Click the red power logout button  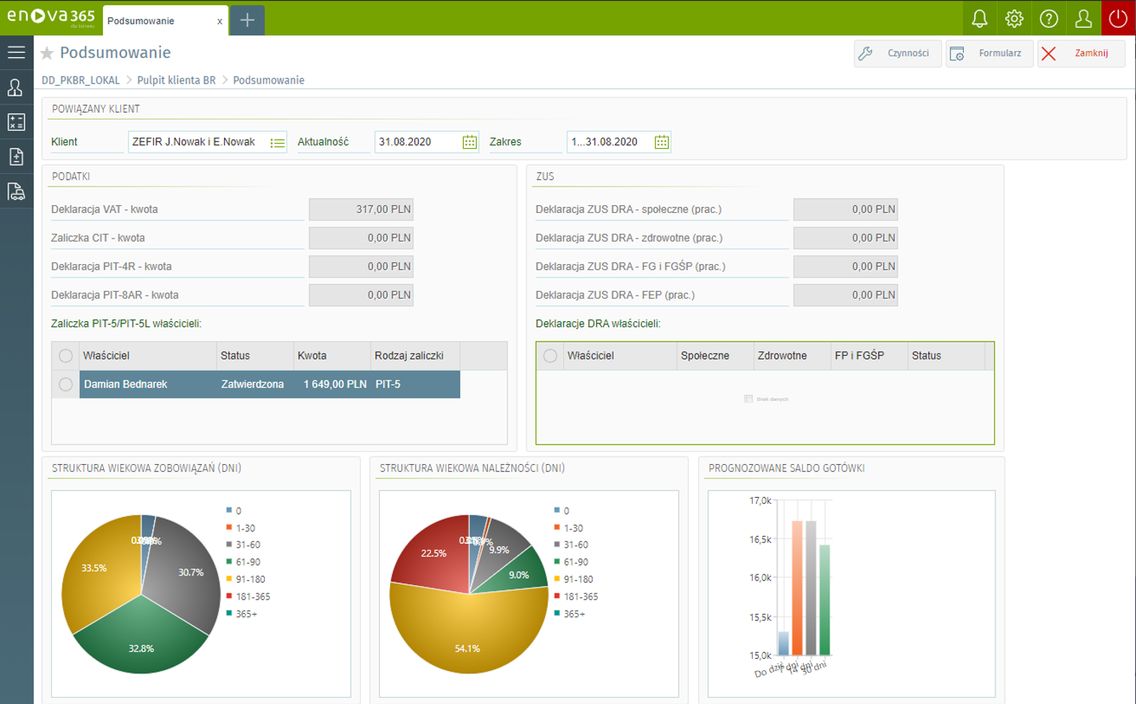tap(1119, 17)
